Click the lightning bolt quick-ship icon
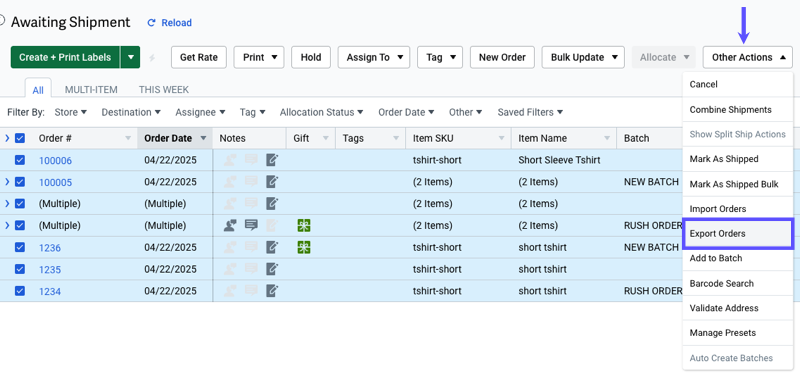Image resolution: width=800 pixels, height=374 pixels. click(x=152, y=58)
